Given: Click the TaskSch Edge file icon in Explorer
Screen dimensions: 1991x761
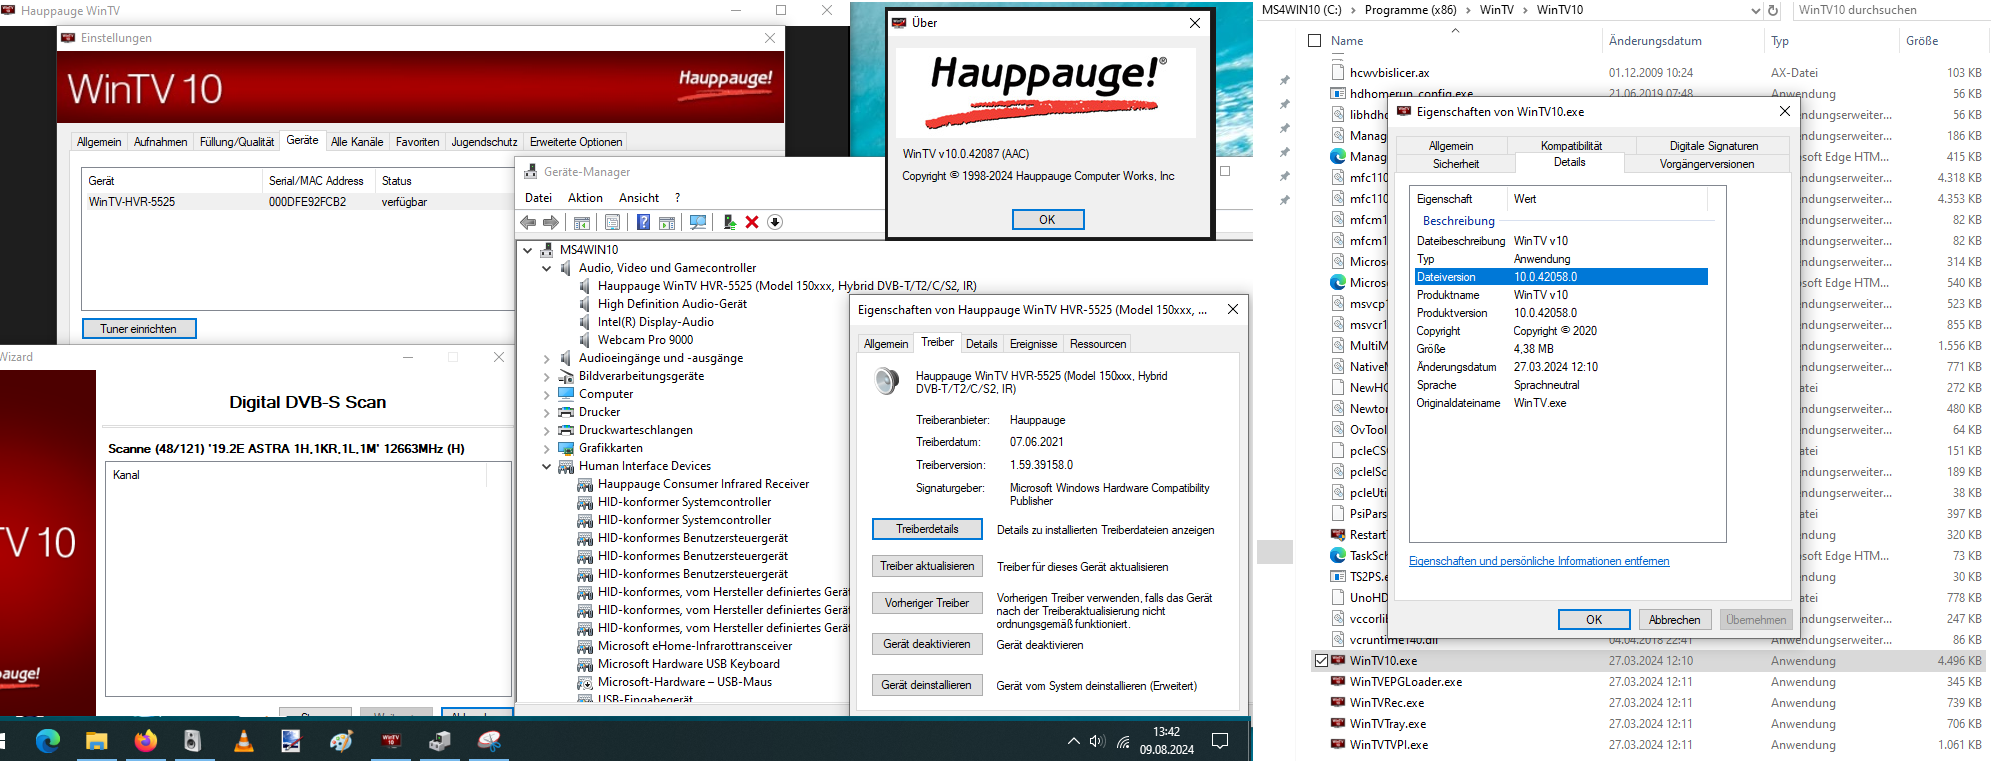Looking at the screenshot, I should point(1338,555).
